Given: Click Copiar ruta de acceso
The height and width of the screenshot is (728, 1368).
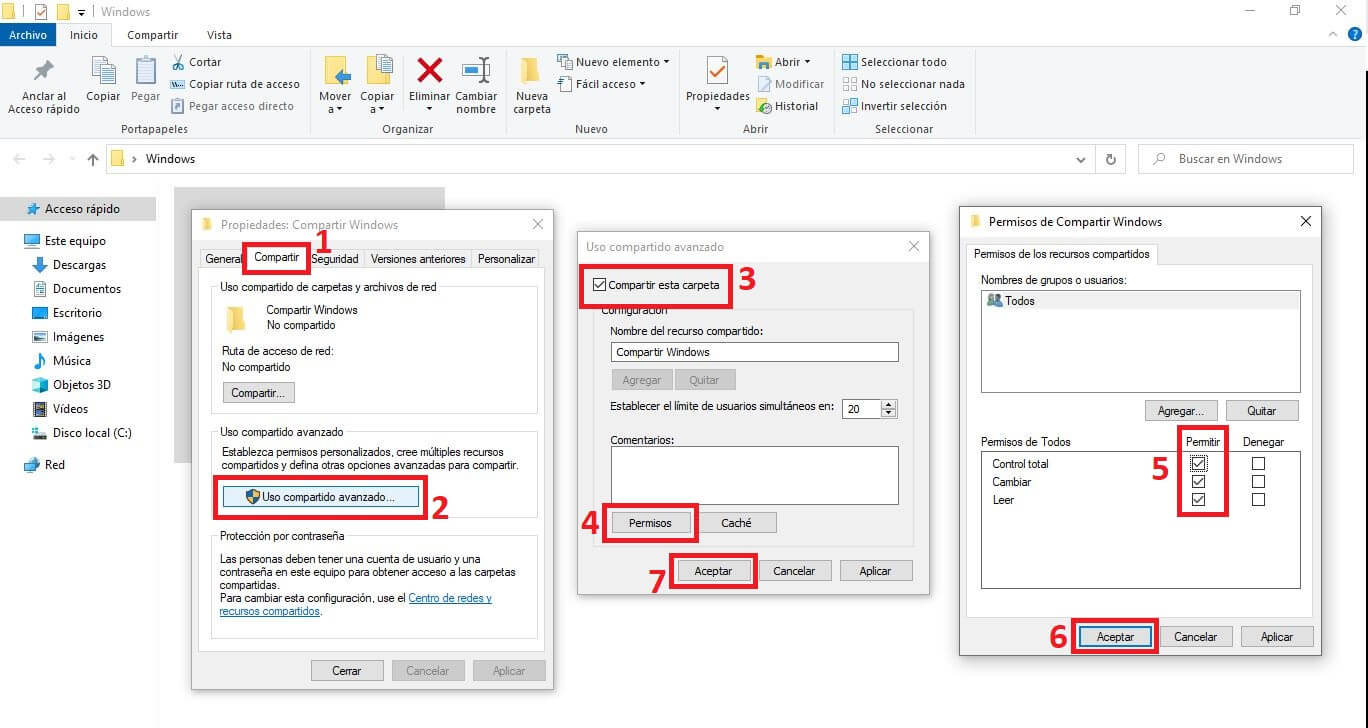Looking at the screenshot, I should (235, 84).
